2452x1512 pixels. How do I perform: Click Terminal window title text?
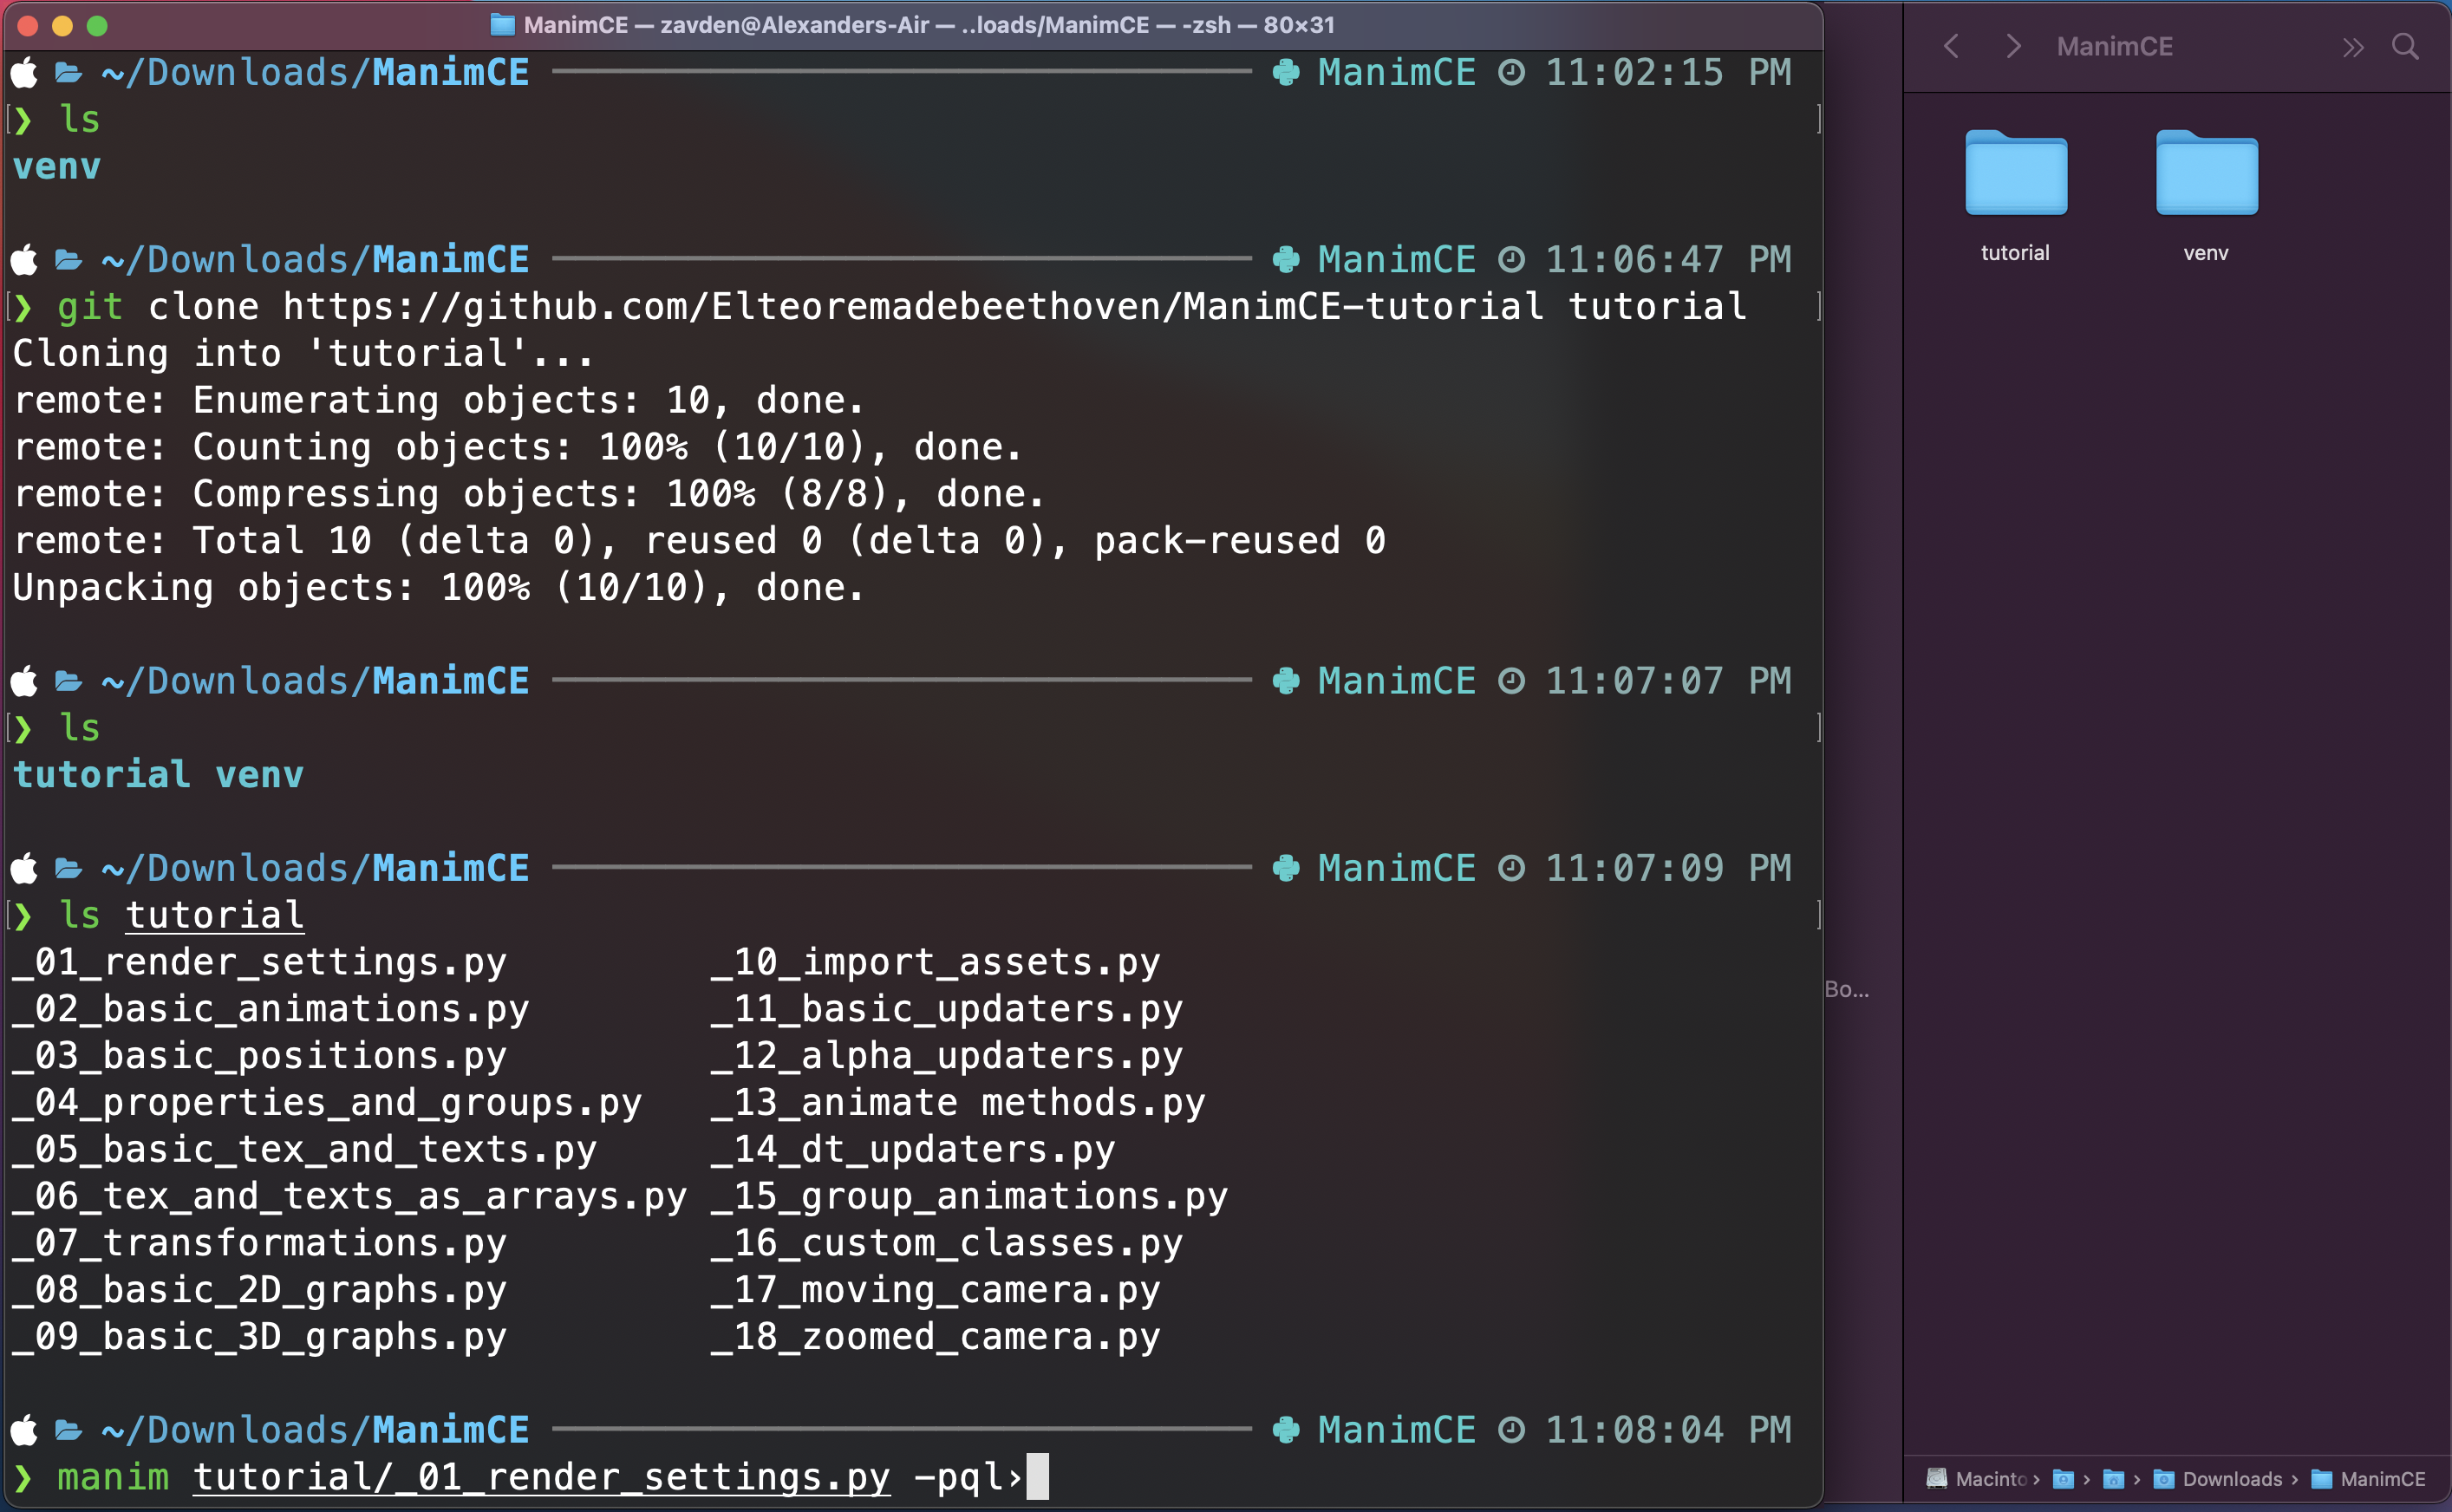929,25
